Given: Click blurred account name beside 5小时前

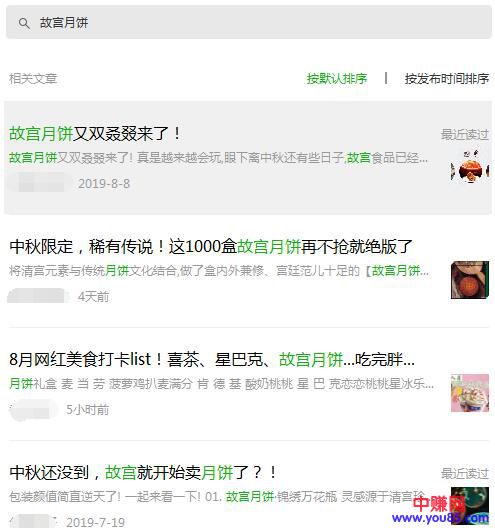Looking at the screenshot, I should [33, 409].
